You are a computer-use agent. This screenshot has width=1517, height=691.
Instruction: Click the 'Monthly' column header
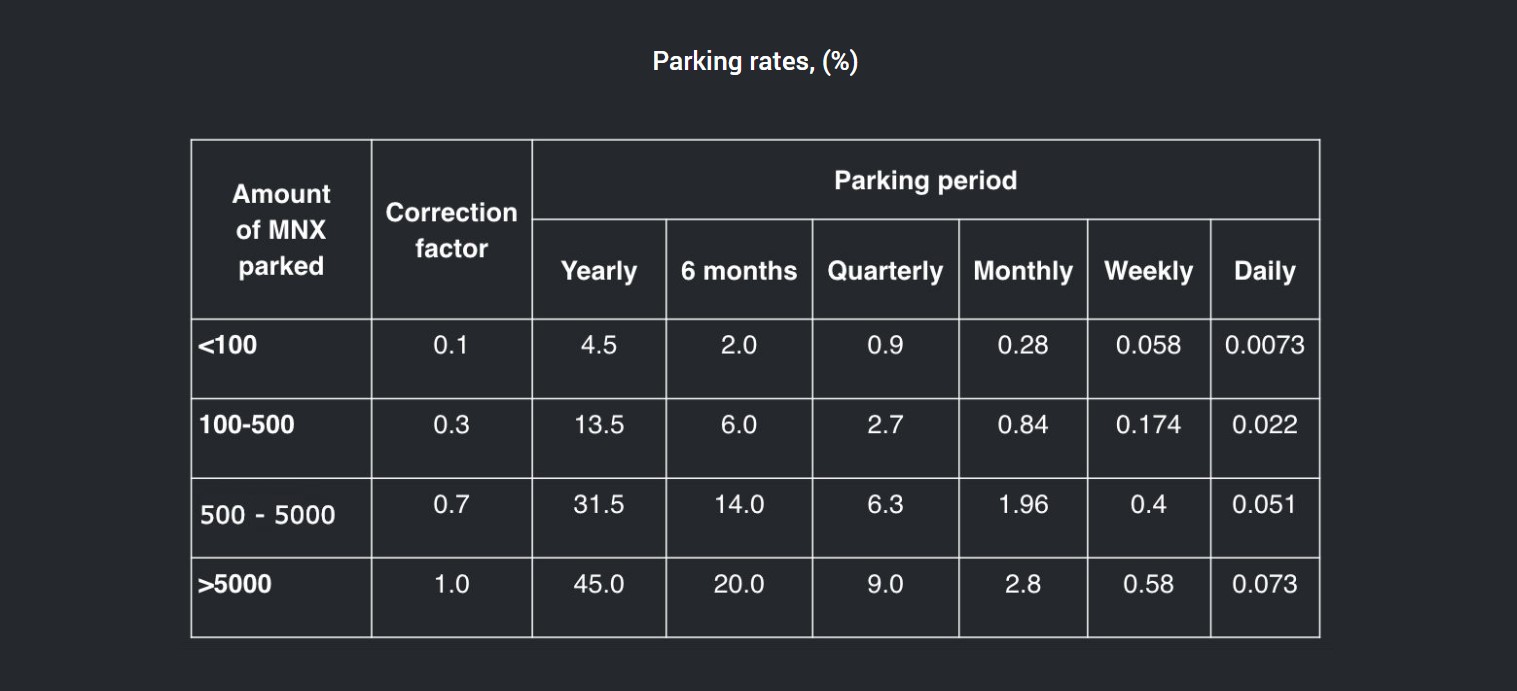click(x=1022, y=271)
